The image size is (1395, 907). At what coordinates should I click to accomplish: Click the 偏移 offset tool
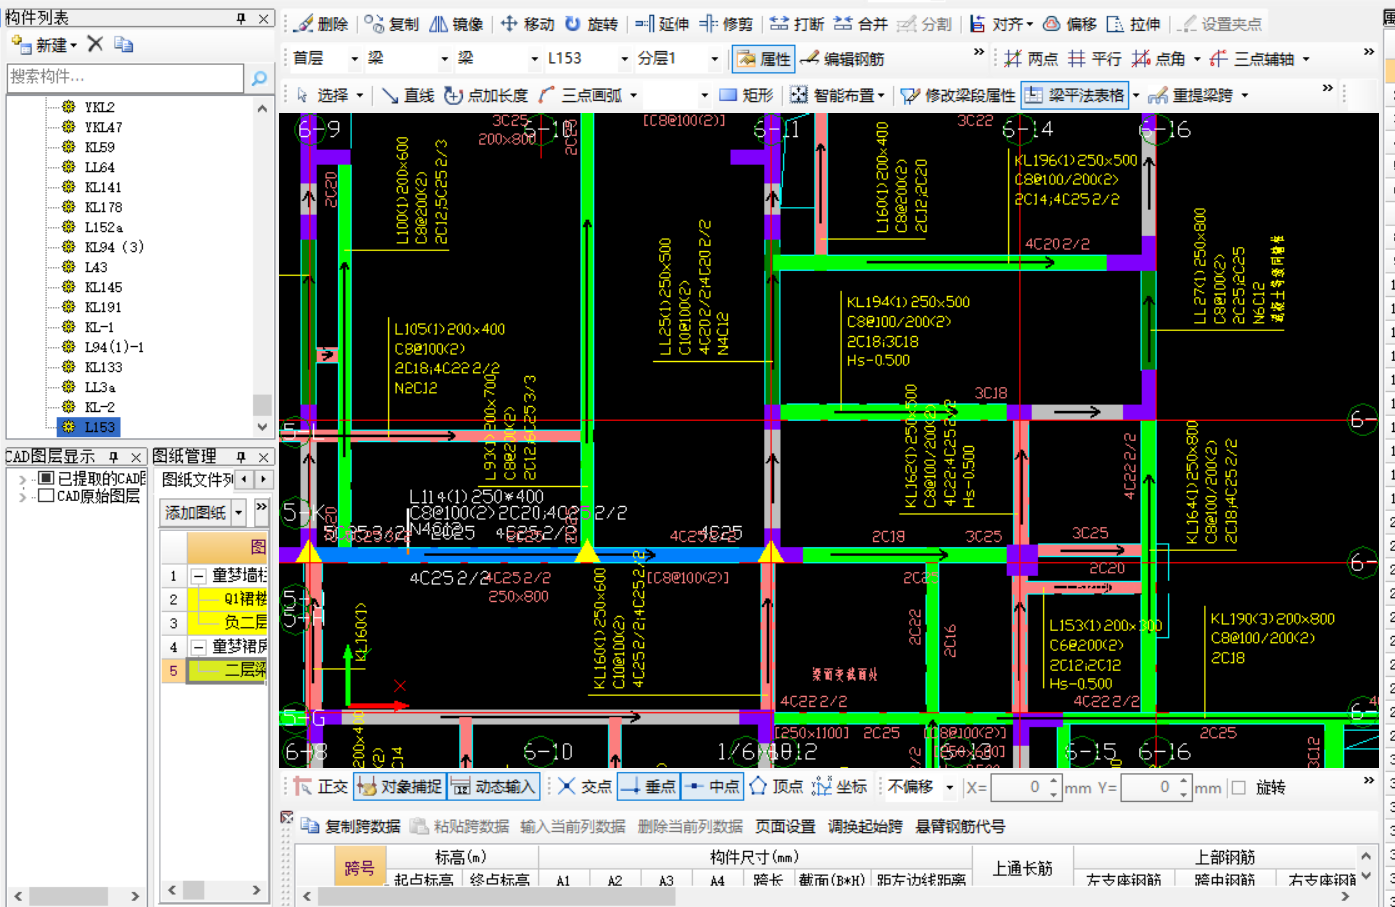(1070, 24)
